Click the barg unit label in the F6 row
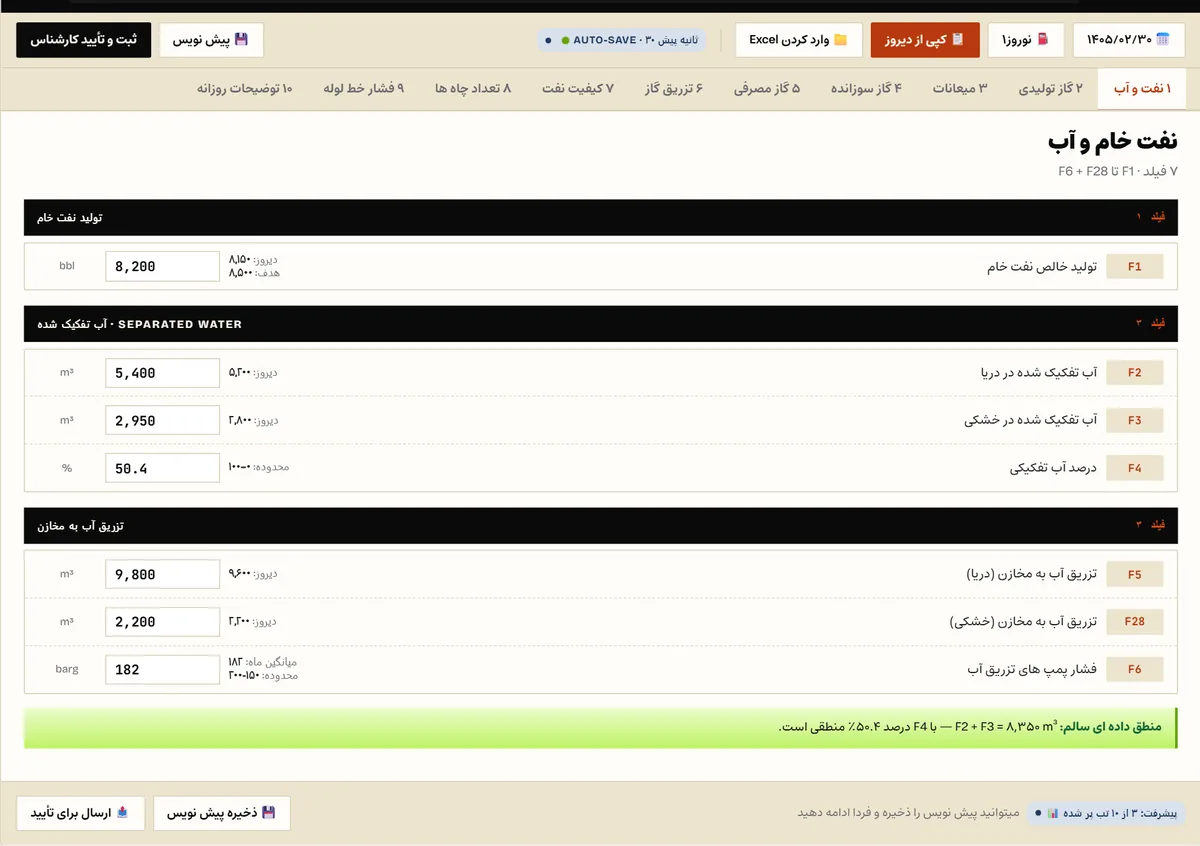Image resolution: width=1200 pixels, height=846 pixels. [67, 669]
